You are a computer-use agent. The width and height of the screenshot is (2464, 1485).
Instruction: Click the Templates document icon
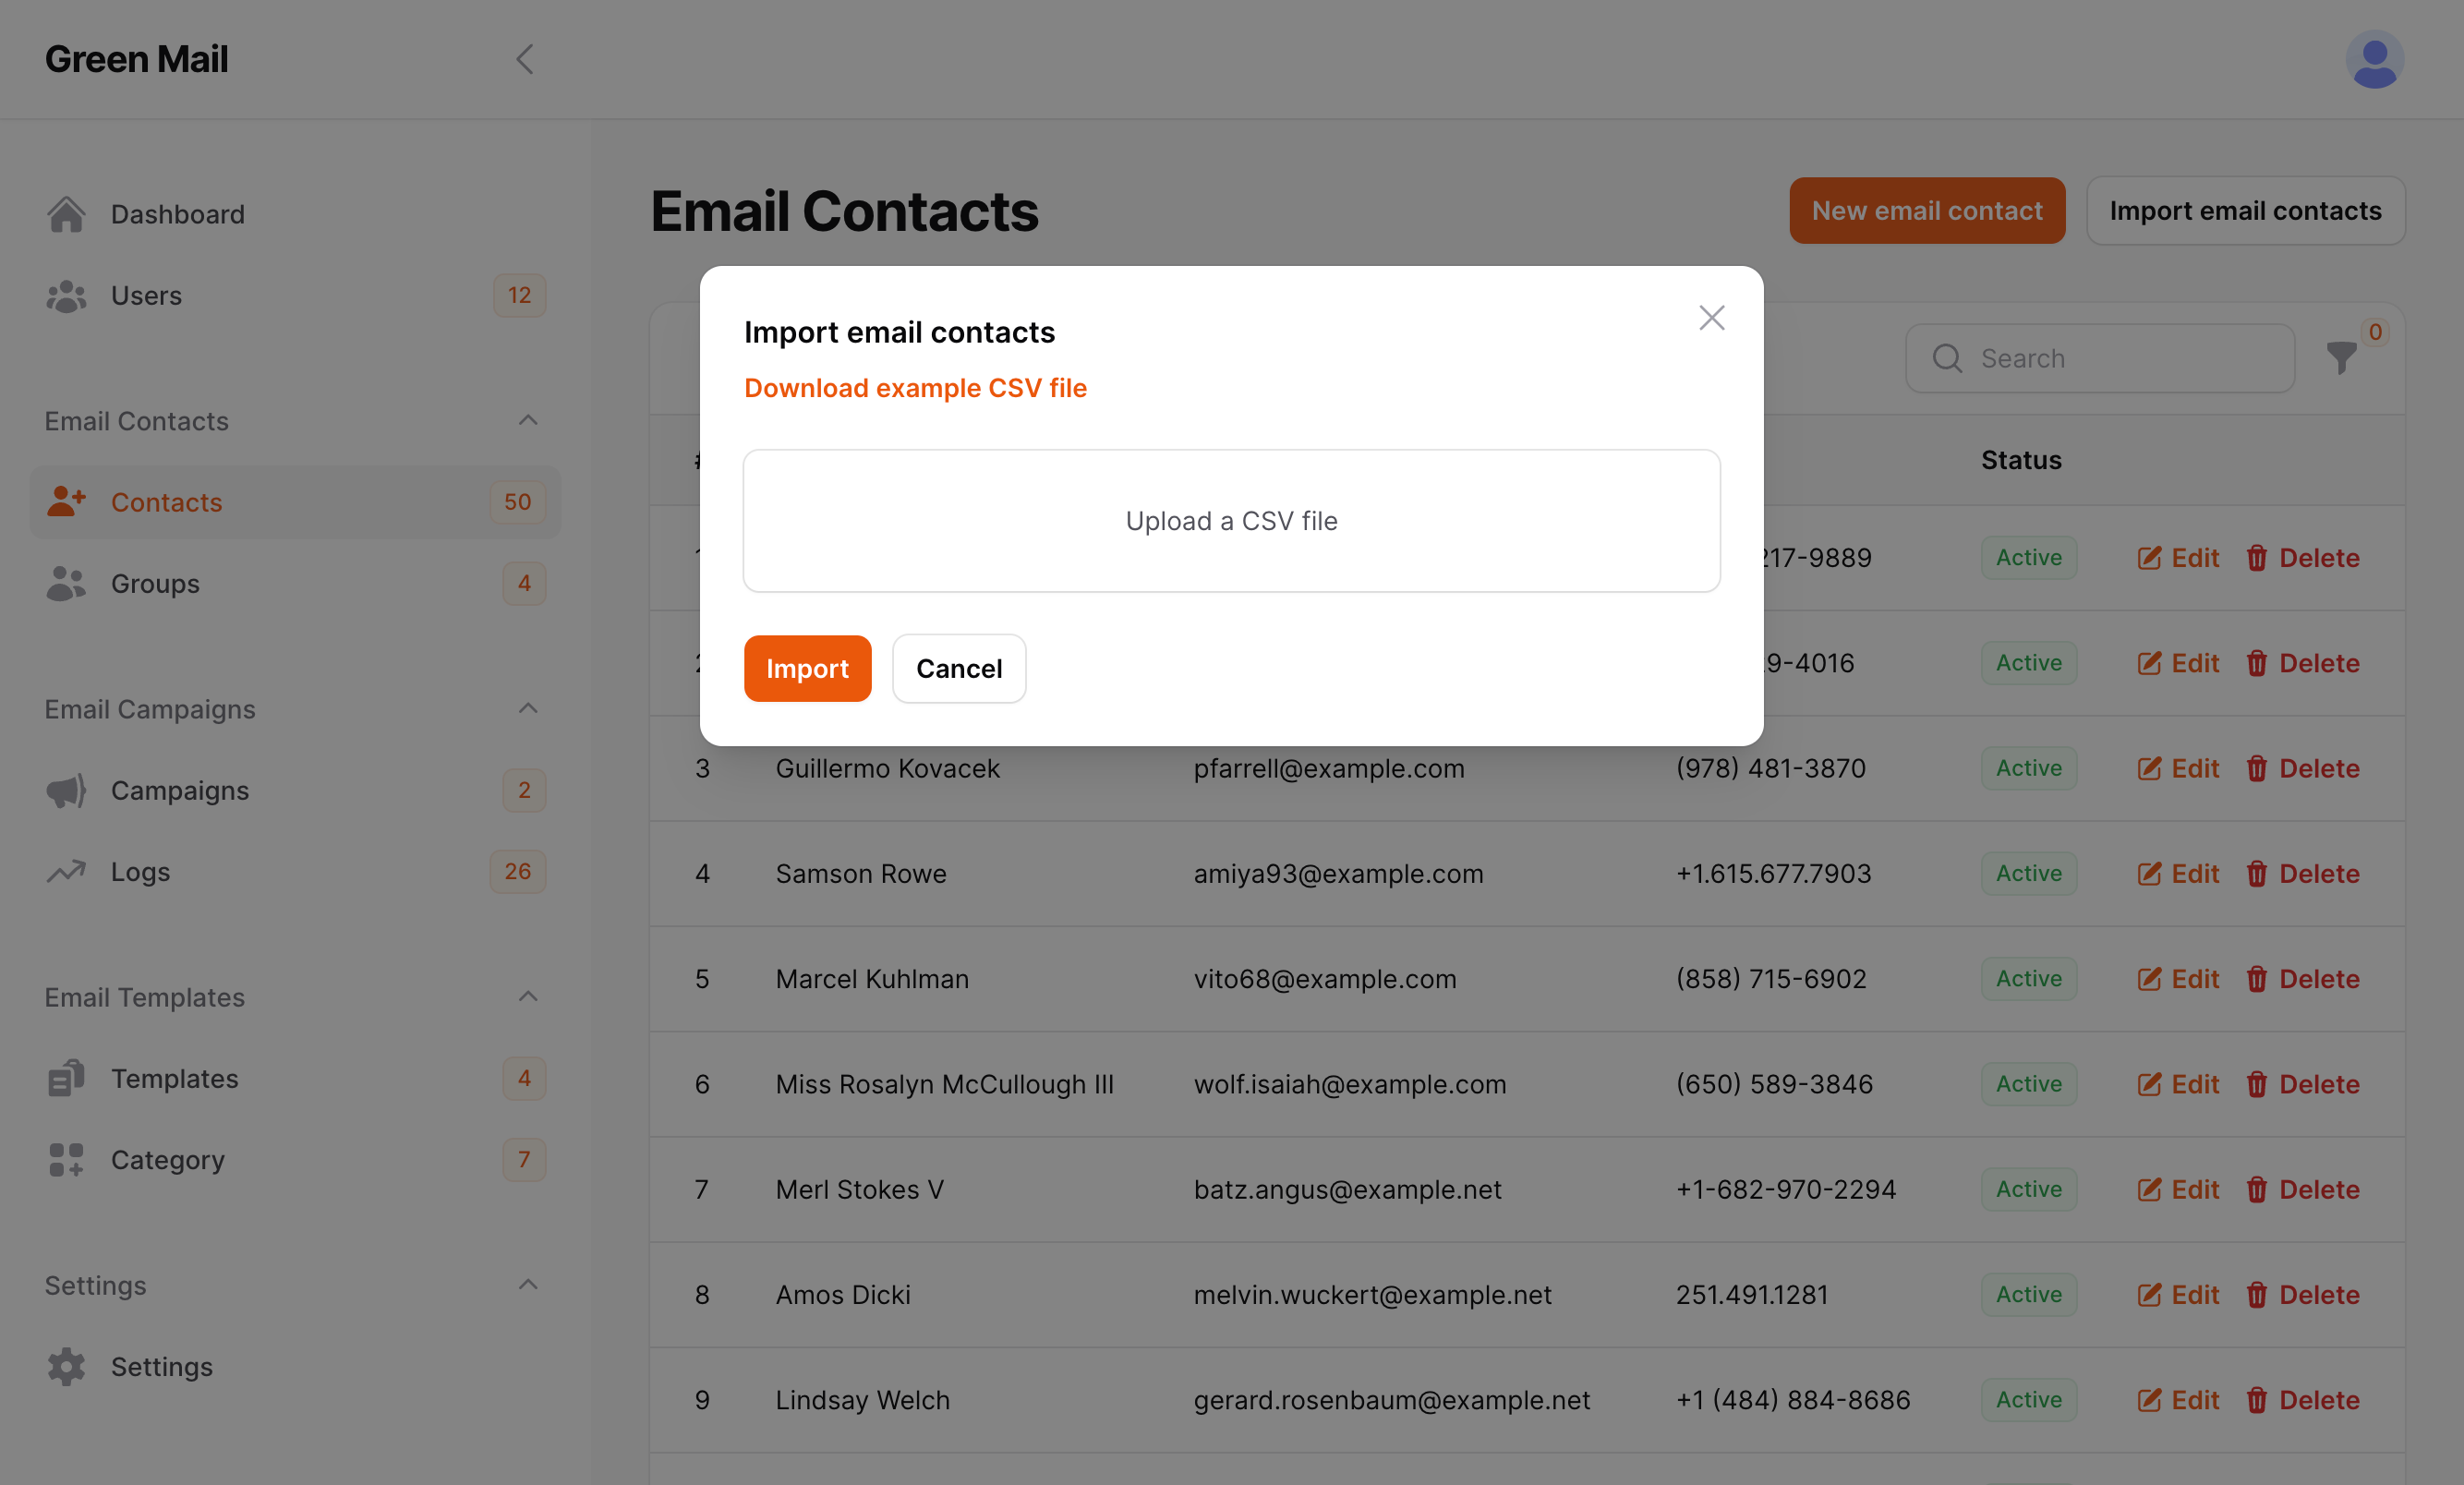tap(65, 1078)
